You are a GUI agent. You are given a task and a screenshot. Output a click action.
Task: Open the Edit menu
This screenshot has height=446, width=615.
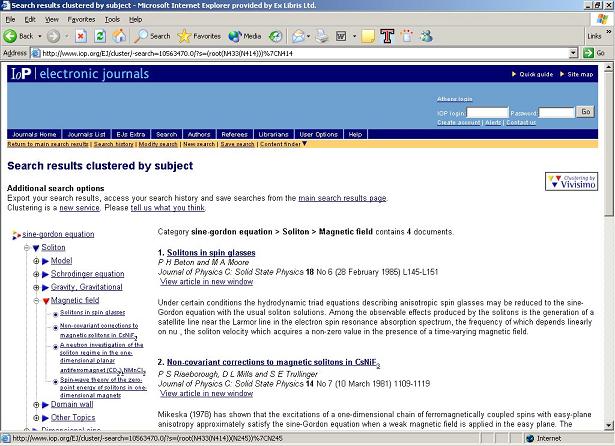[x=30, y=19]
